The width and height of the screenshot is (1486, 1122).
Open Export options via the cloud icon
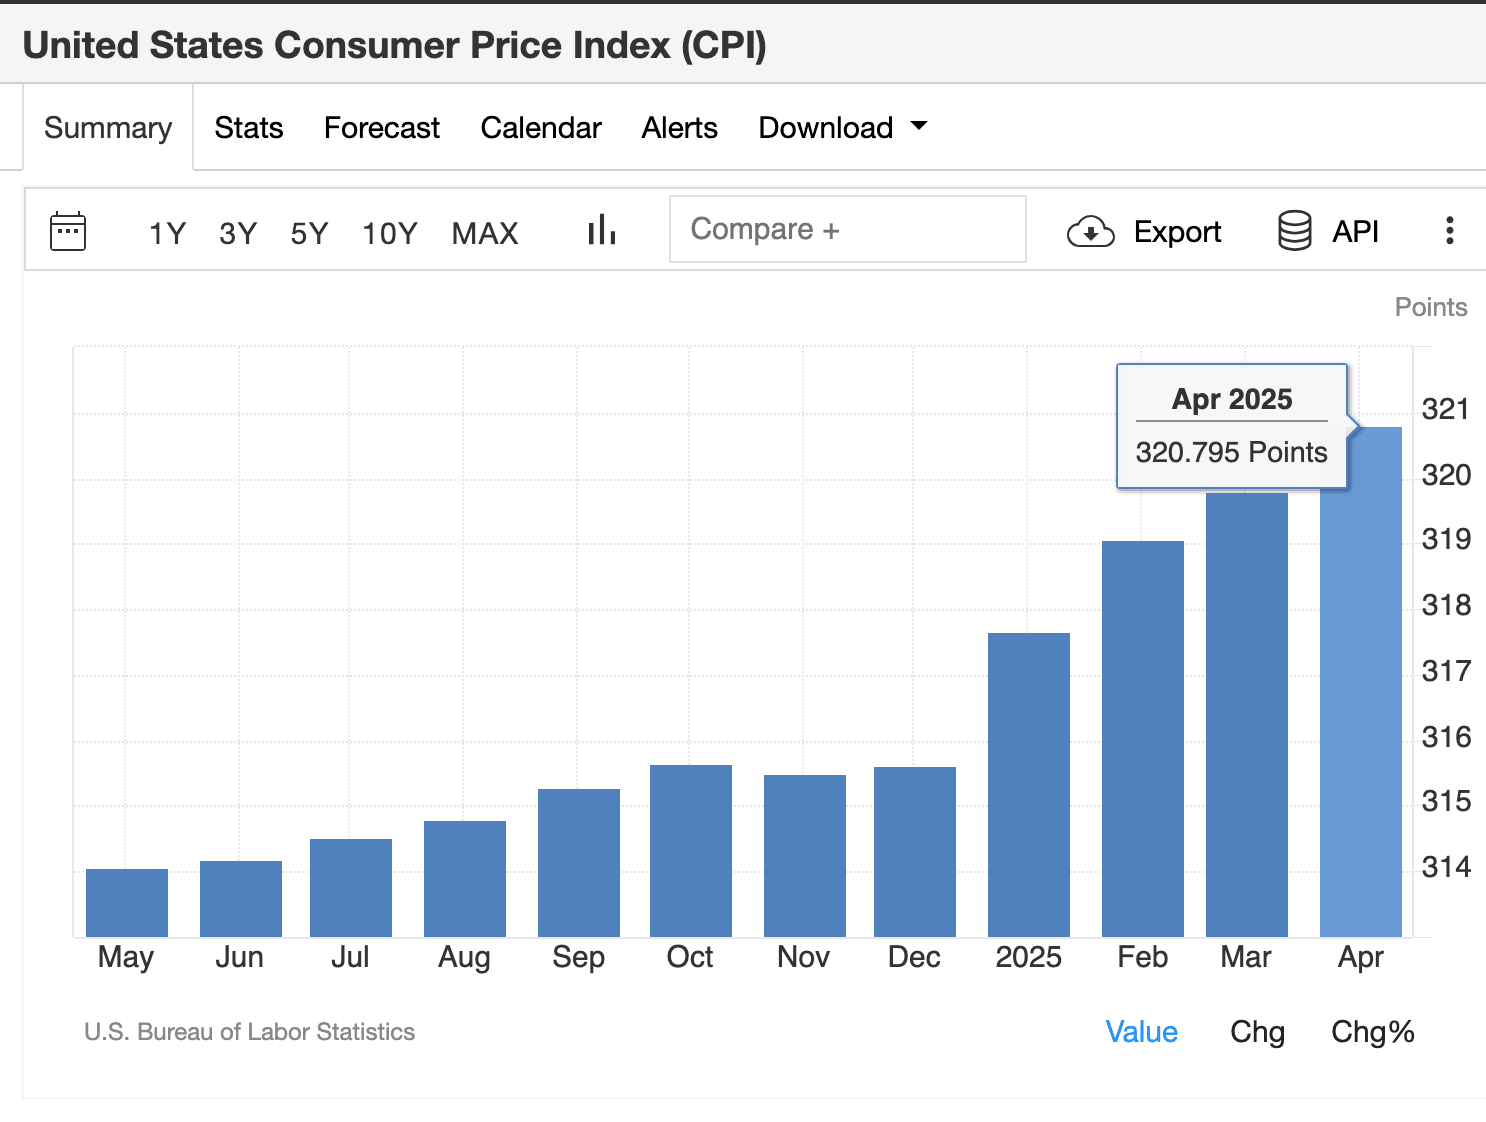click(x=1091, y=231)
